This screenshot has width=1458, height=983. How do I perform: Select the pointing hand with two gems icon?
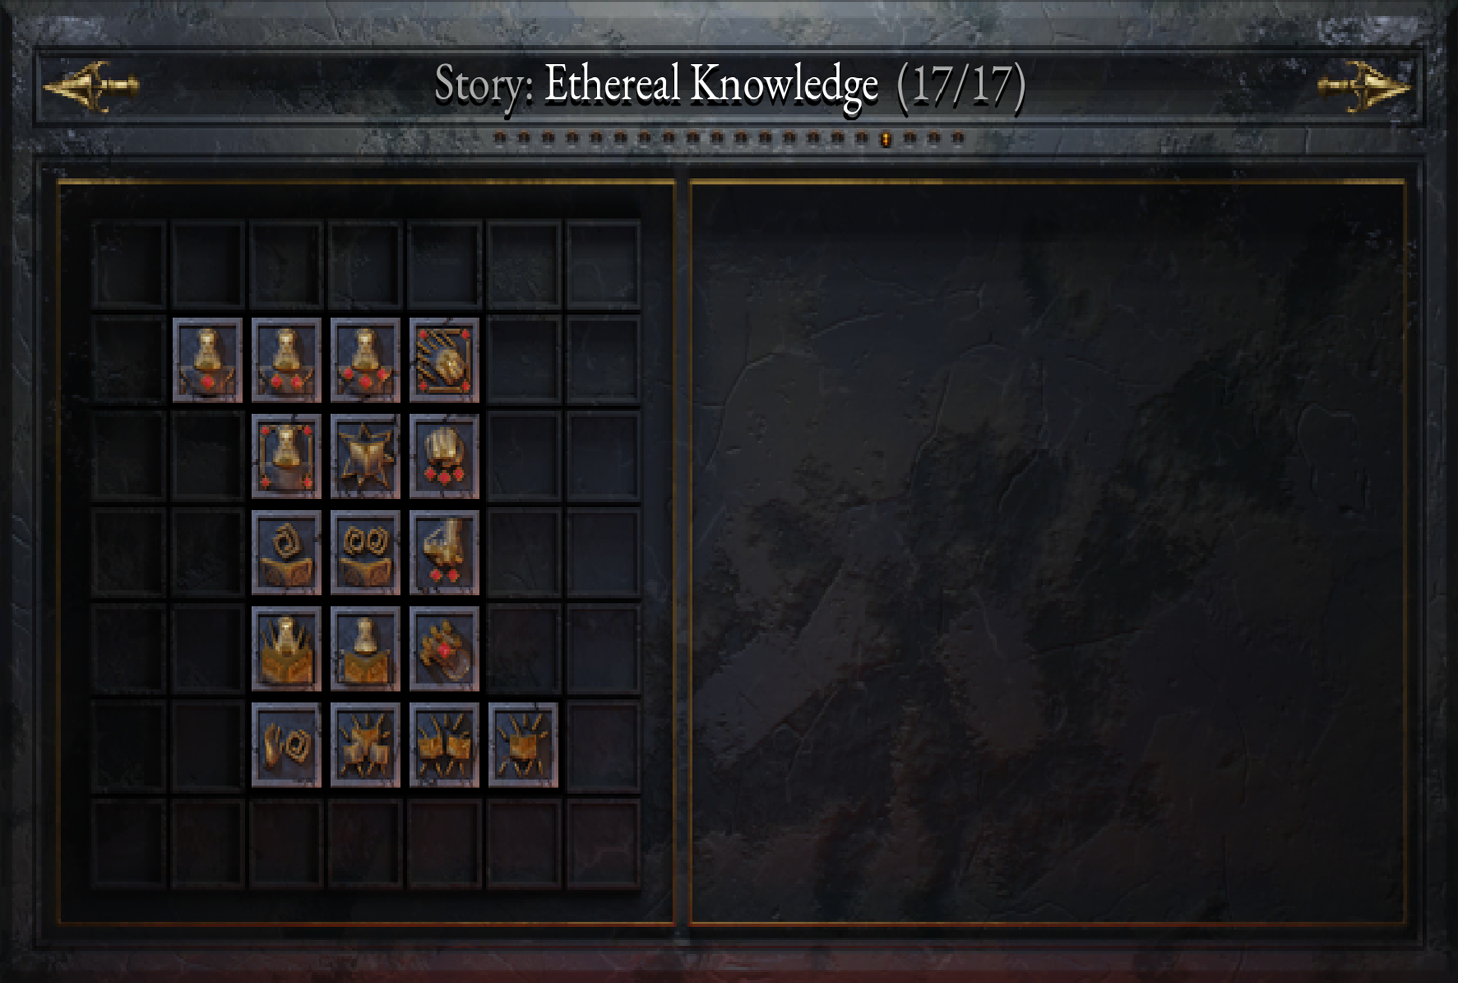(444, 552)
